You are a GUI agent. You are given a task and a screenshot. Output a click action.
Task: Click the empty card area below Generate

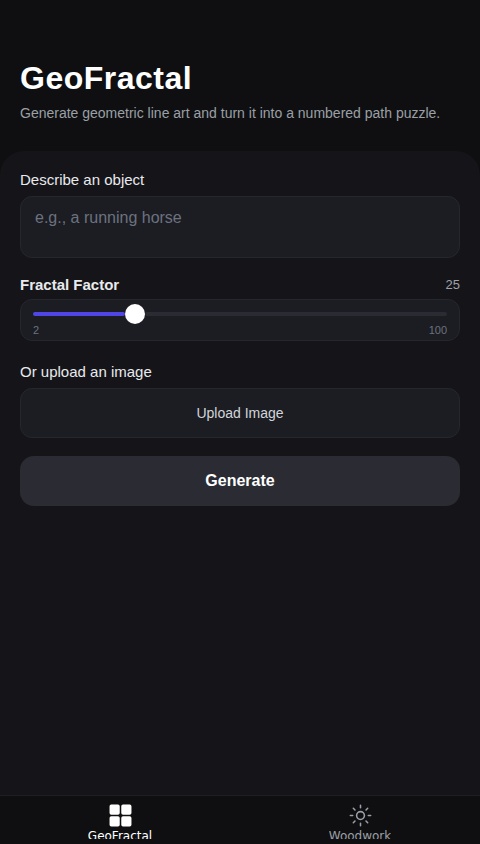240,646
